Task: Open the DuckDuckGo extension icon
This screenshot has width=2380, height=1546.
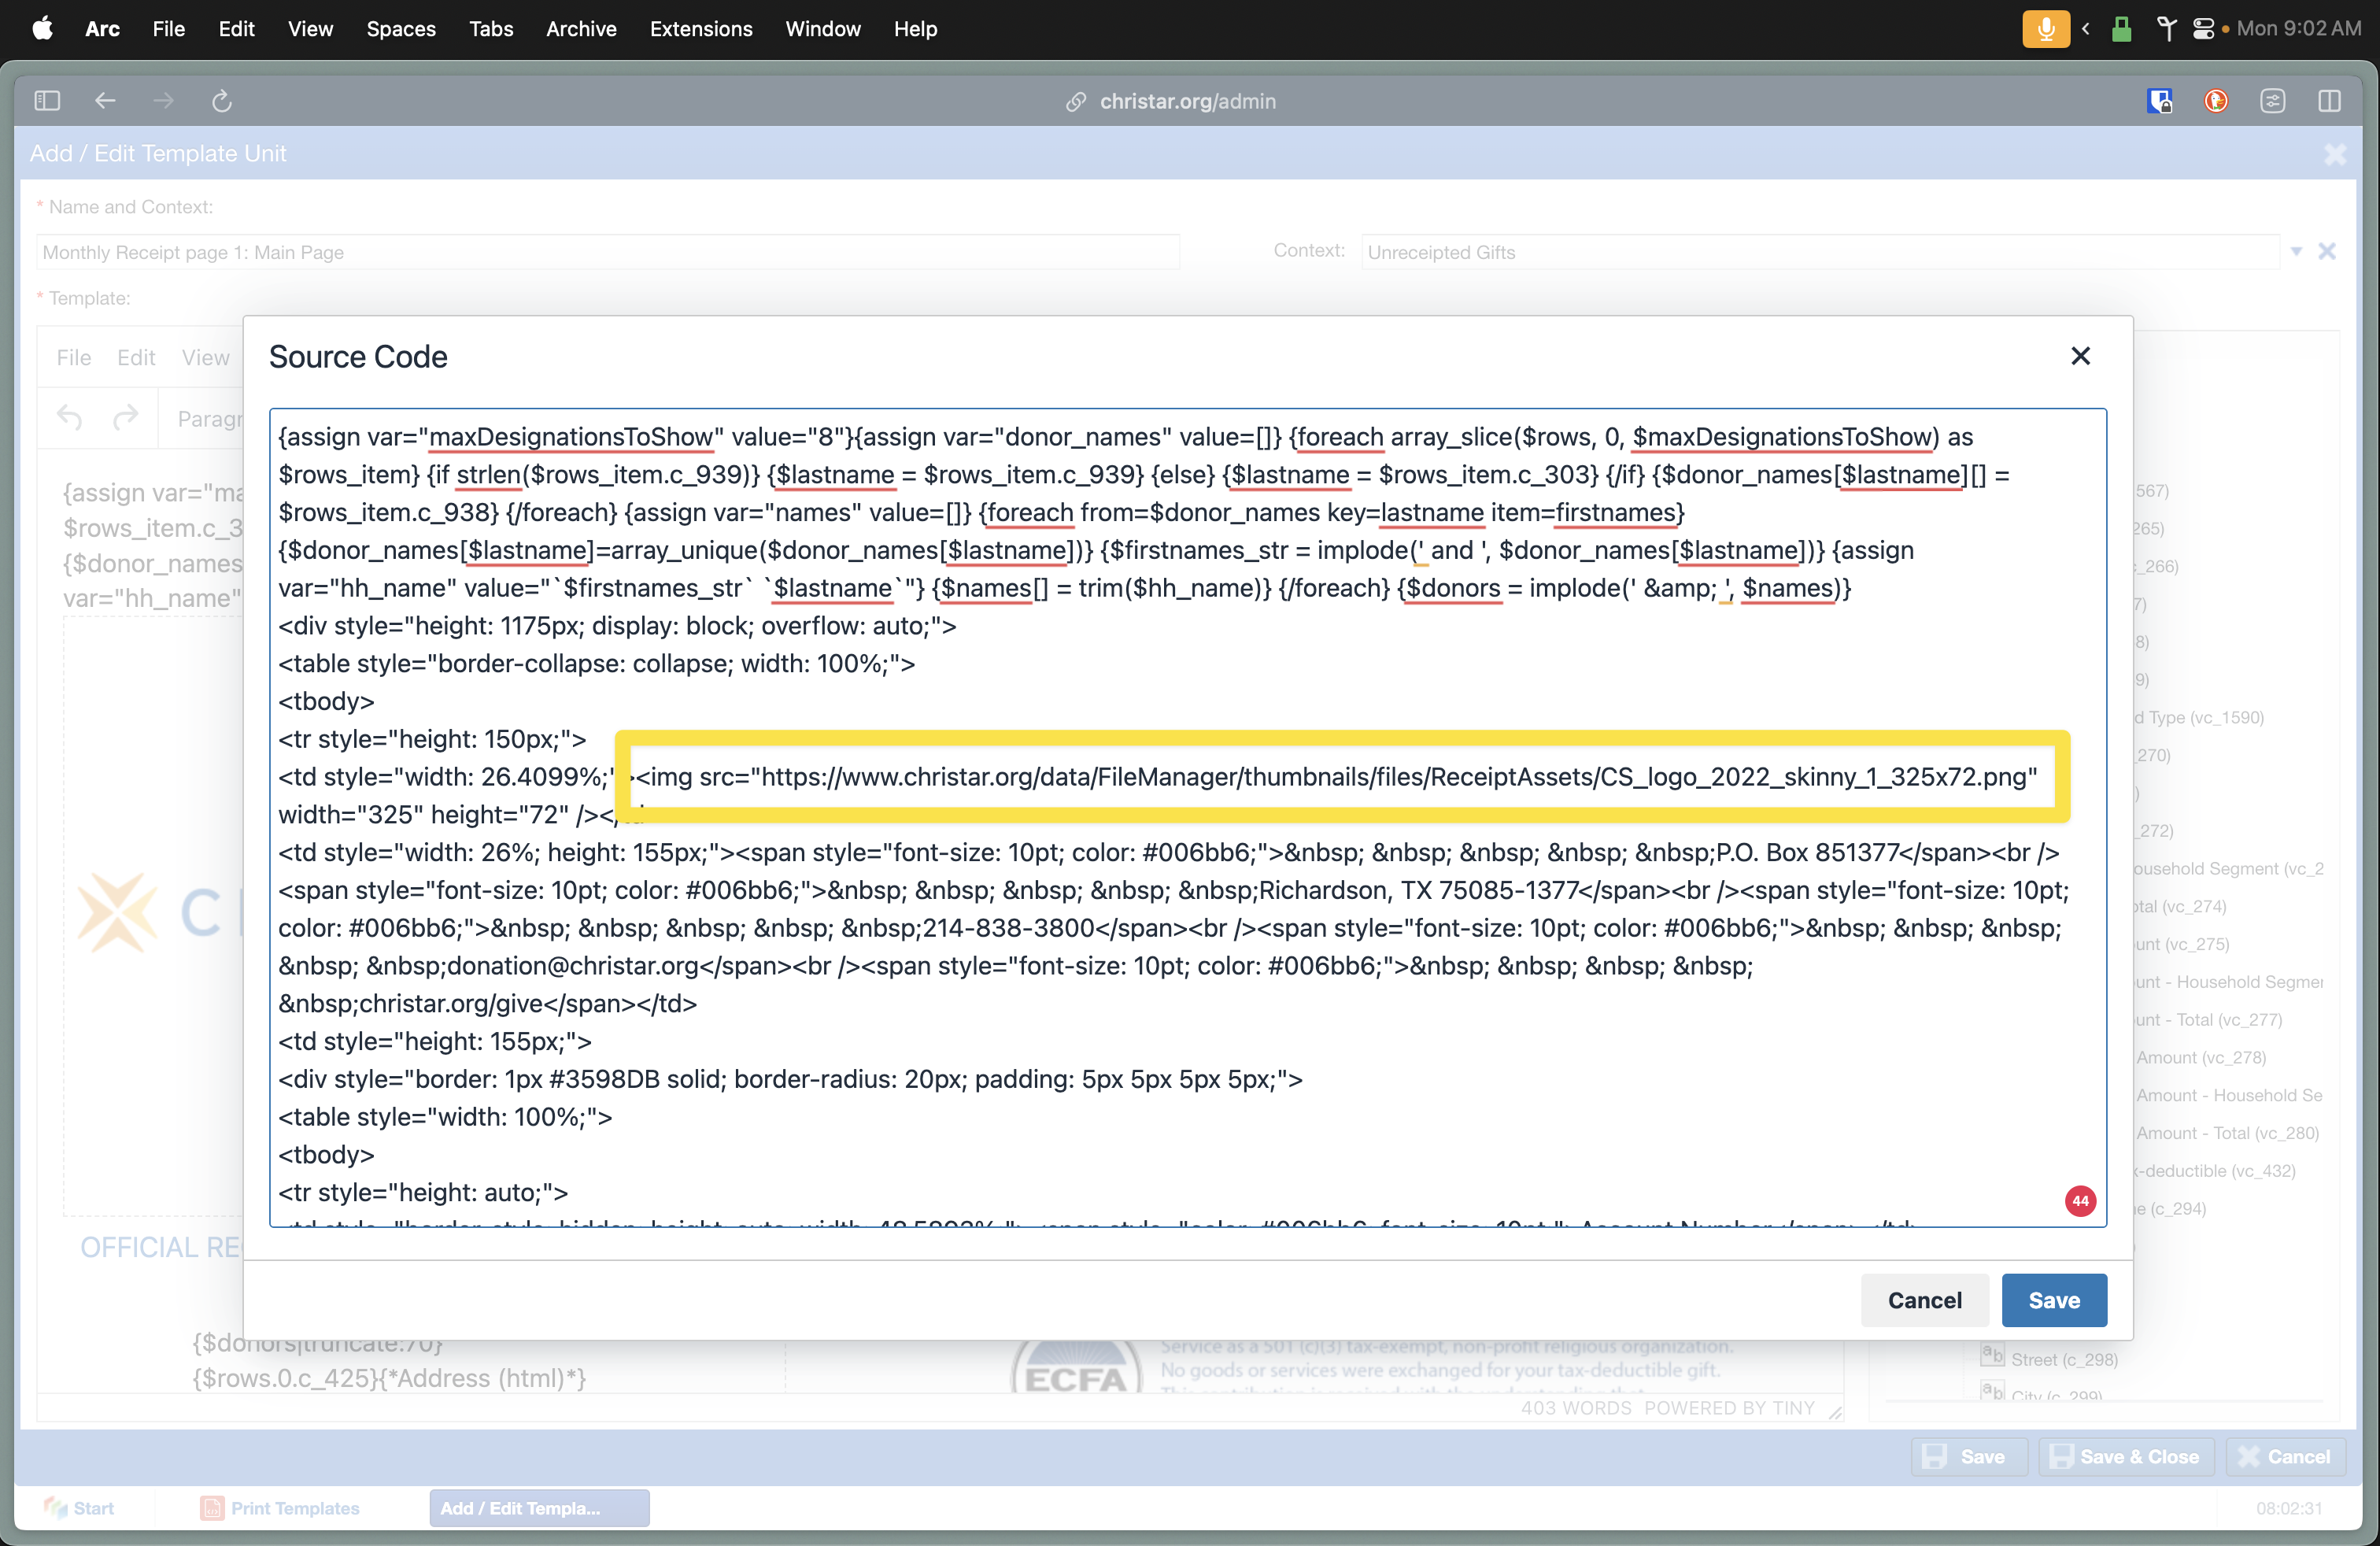Action: coord(2216,101)
